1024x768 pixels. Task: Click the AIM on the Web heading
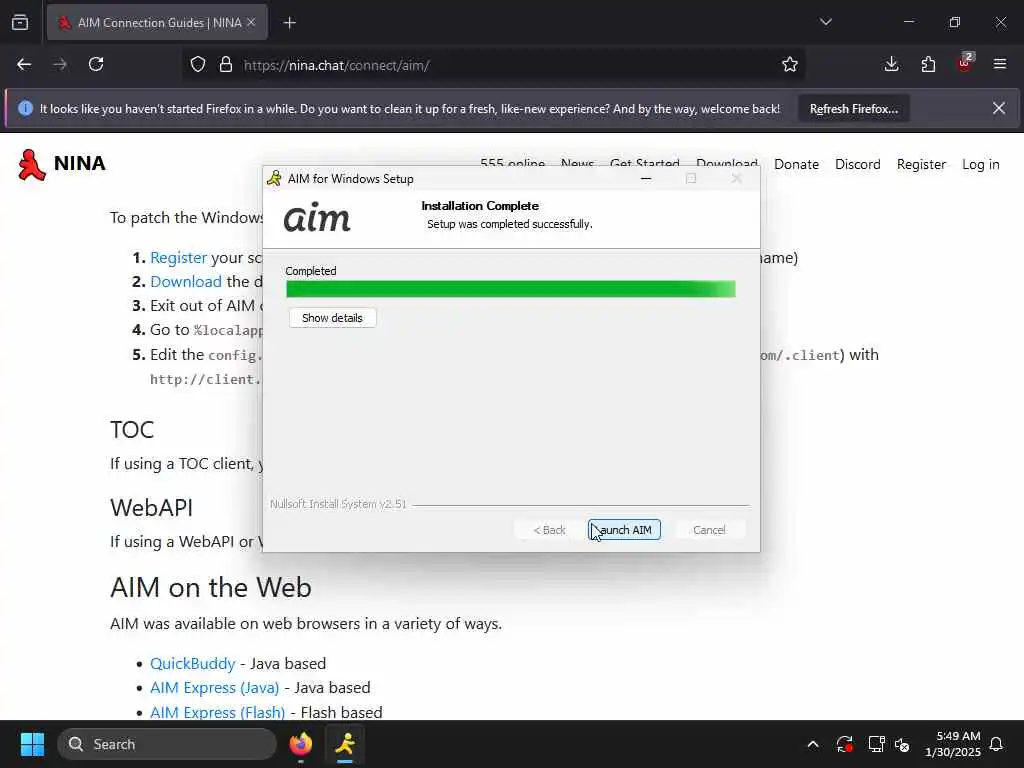pos(210,587)
